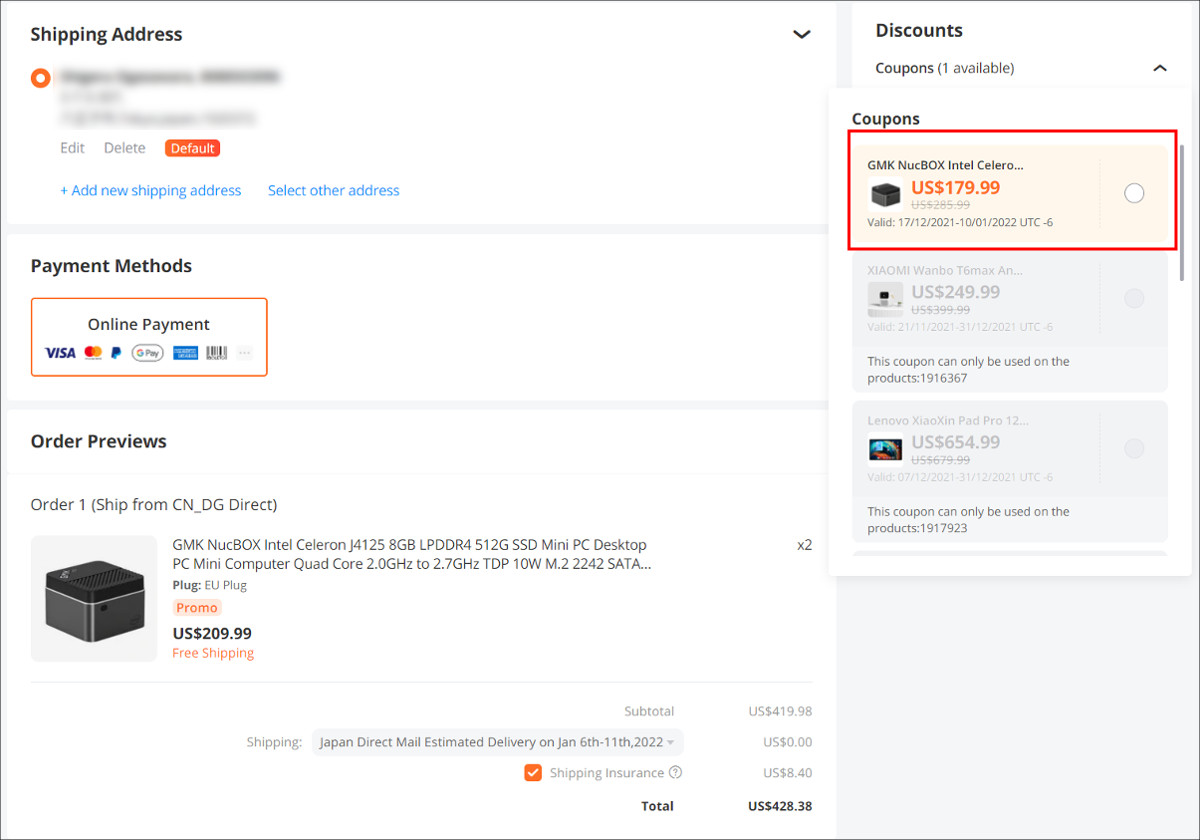This screenshot has width=1200, height=840.
Task: Delete the shipping address
Action: [125, 148]
